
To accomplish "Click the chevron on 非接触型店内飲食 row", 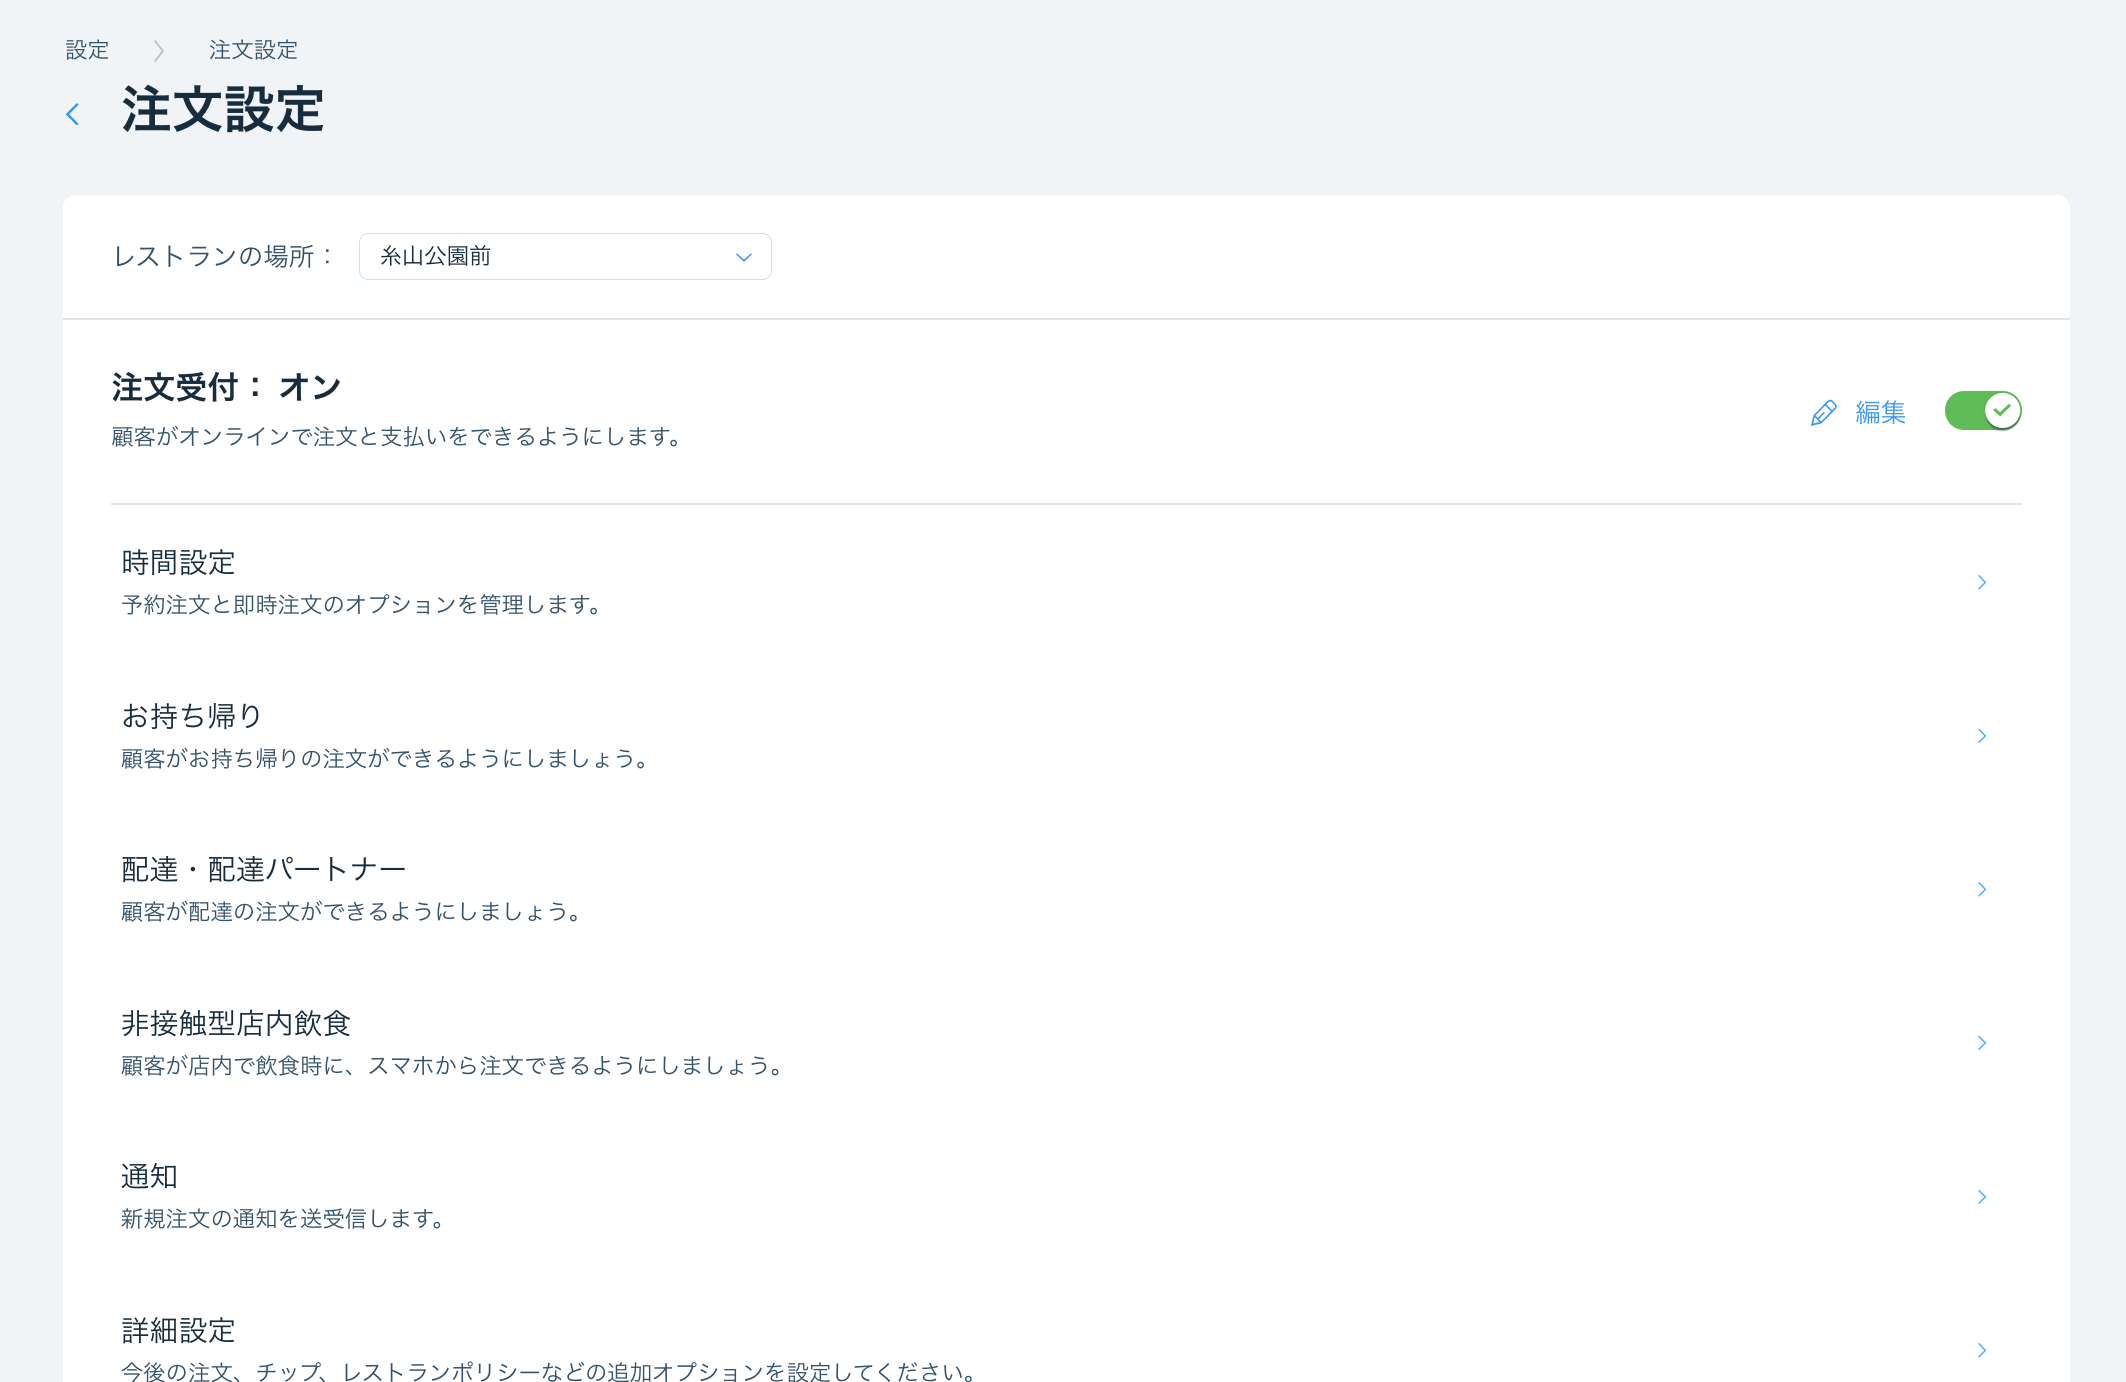I will coord(1981,1043).
